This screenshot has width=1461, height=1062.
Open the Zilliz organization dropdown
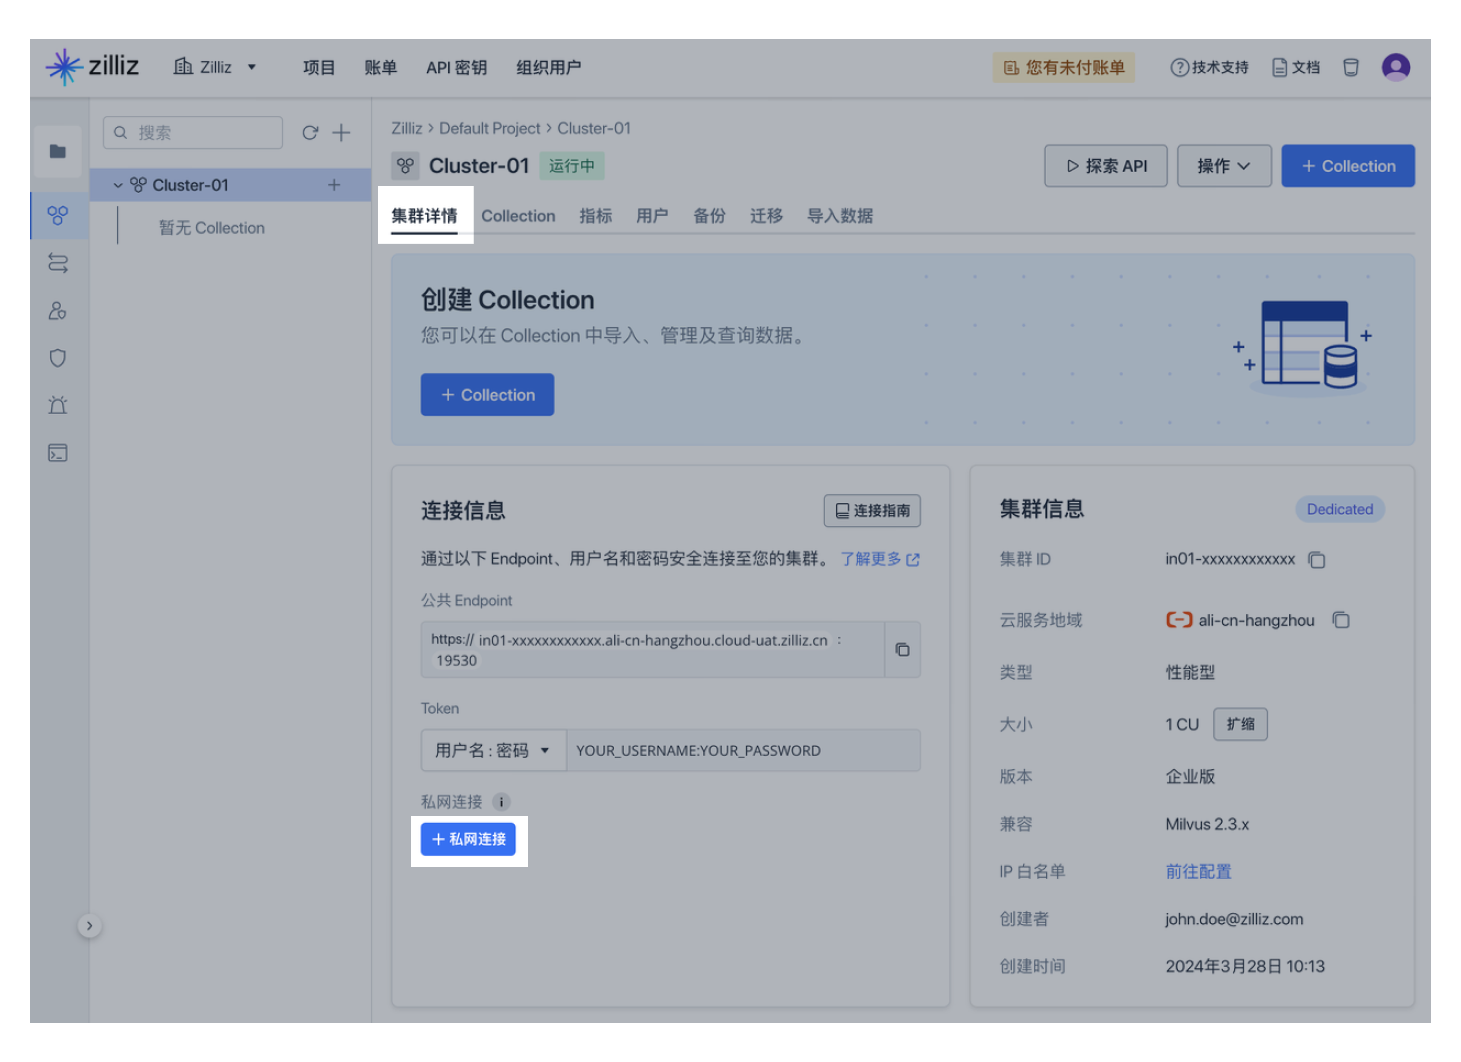[x=215, y=67]
